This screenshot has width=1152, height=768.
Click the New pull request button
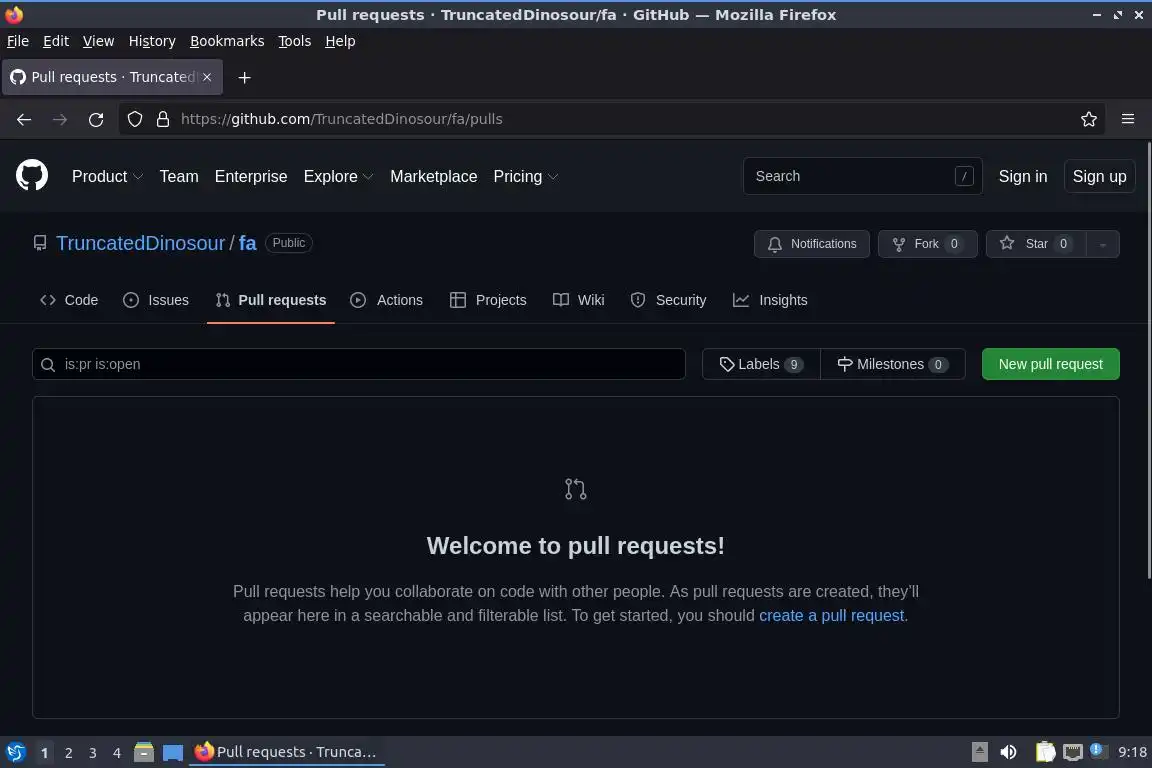pos(1050,365)
